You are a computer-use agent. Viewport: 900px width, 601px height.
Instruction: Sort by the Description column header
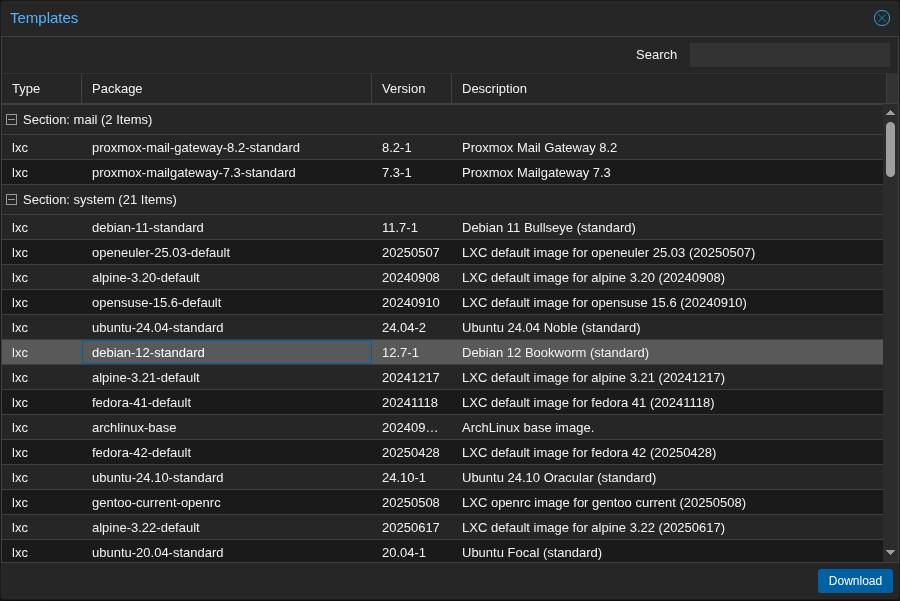coord(669,88)
